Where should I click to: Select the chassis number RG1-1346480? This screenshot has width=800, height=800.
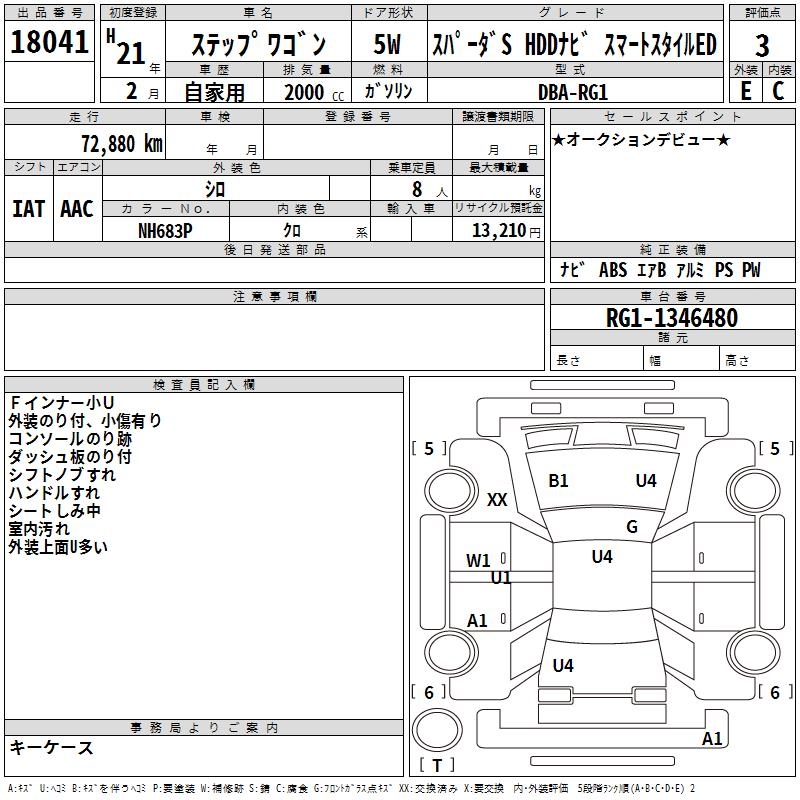pyautogui.click(x=671, y=318)
